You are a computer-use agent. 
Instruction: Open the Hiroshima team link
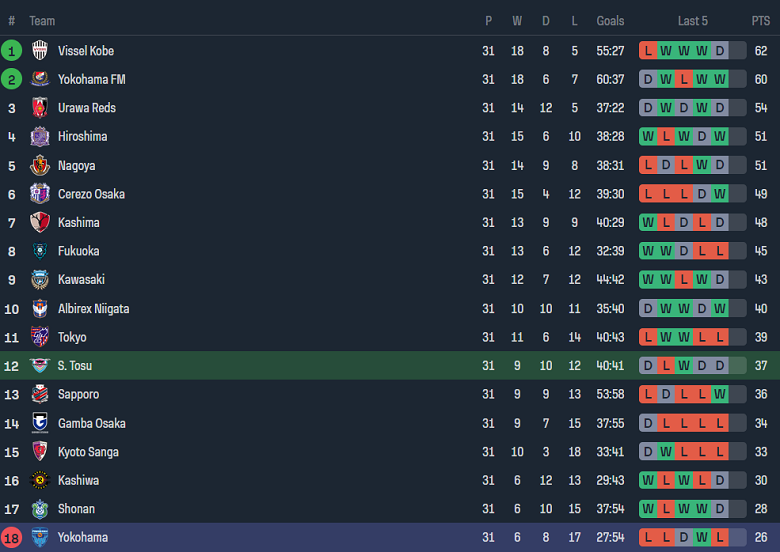[x=82, y=137]
